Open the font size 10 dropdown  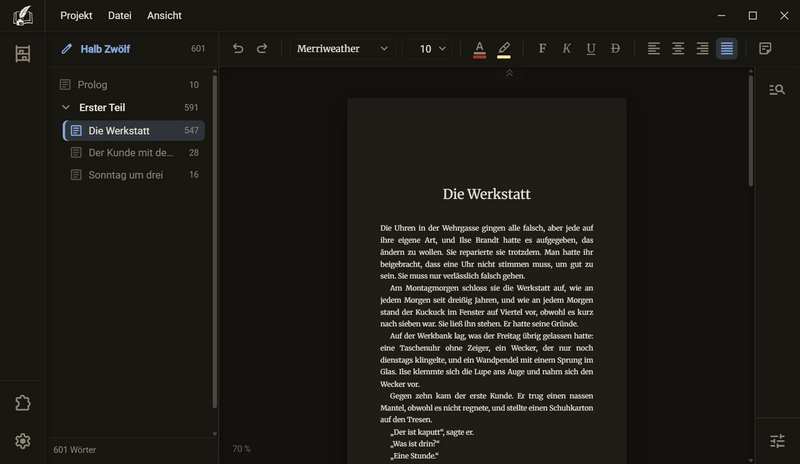click(x=427, y=48)
